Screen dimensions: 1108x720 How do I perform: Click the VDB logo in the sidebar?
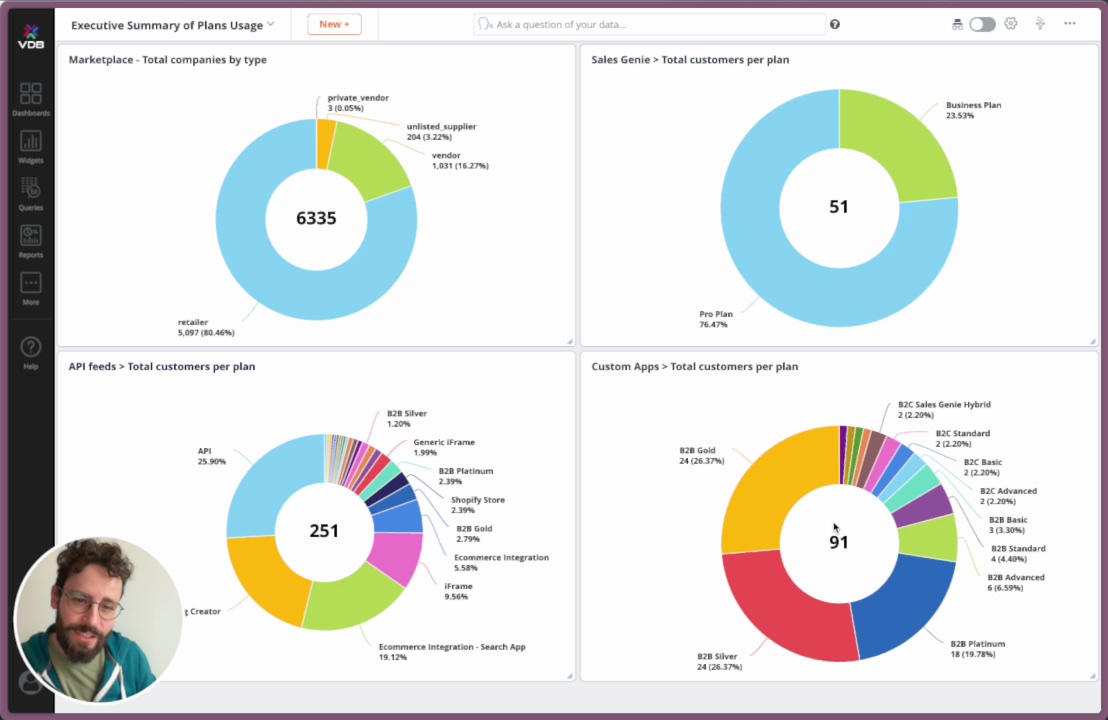[30, 36]
